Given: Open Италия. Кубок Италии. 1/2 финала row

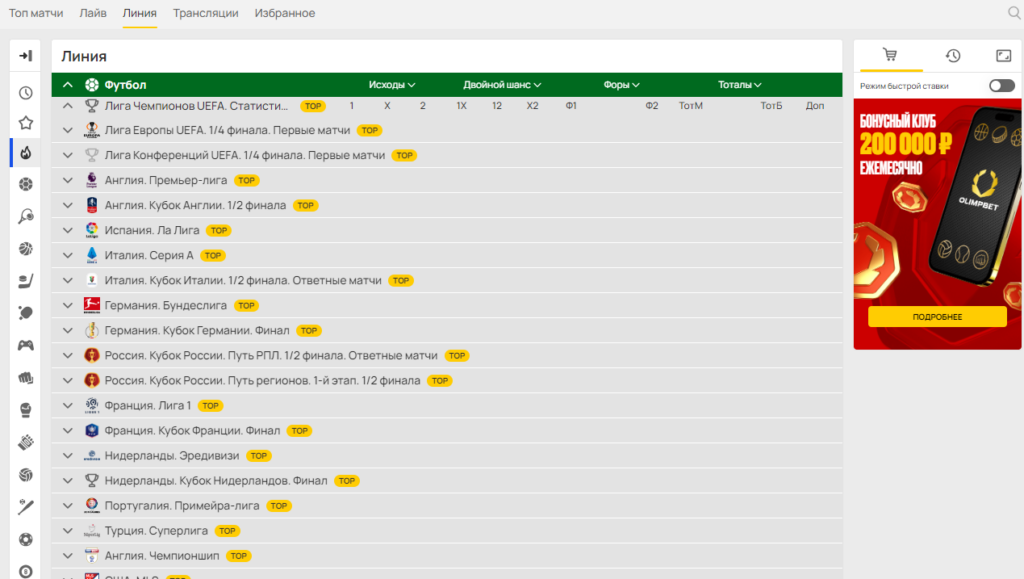Looking at the screenshot, I should [447, 280].
